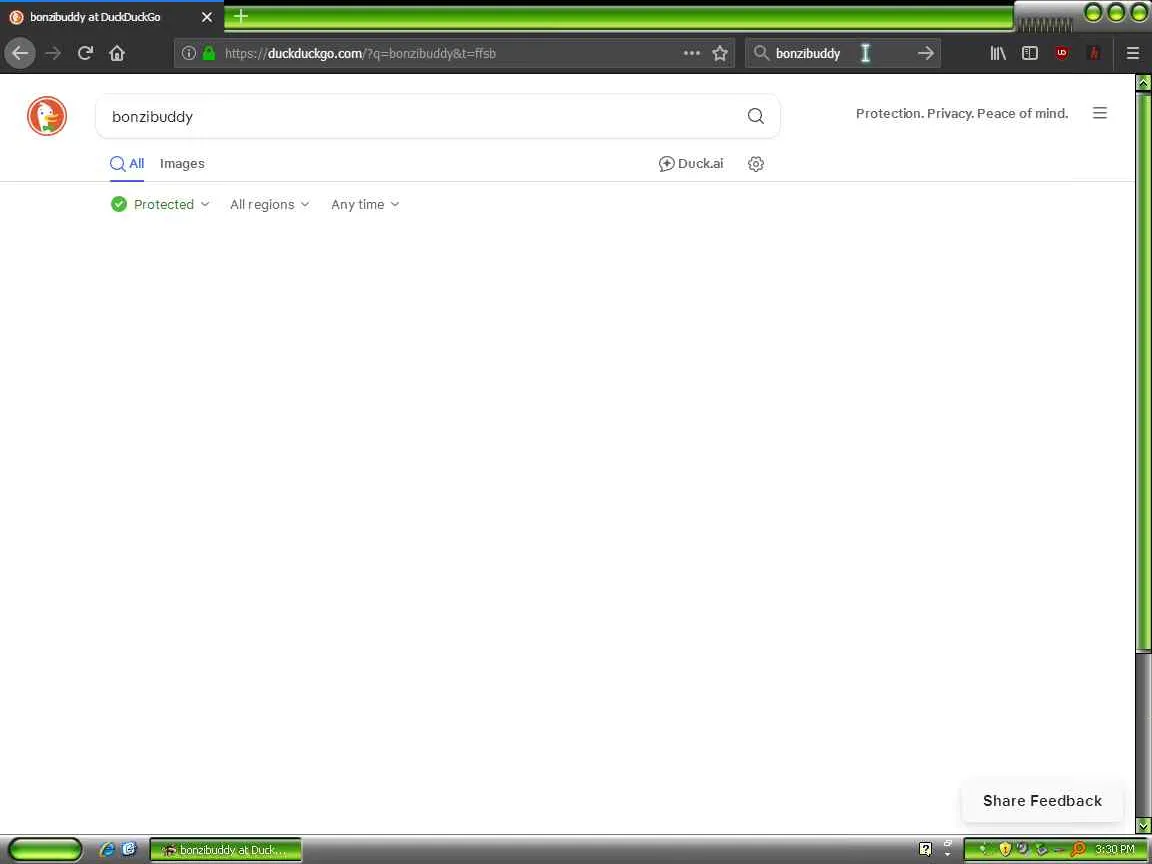This screenshot has width=1152, height=864.
Task: Submit search with the go arrow
Action: [x=926, y=53]
